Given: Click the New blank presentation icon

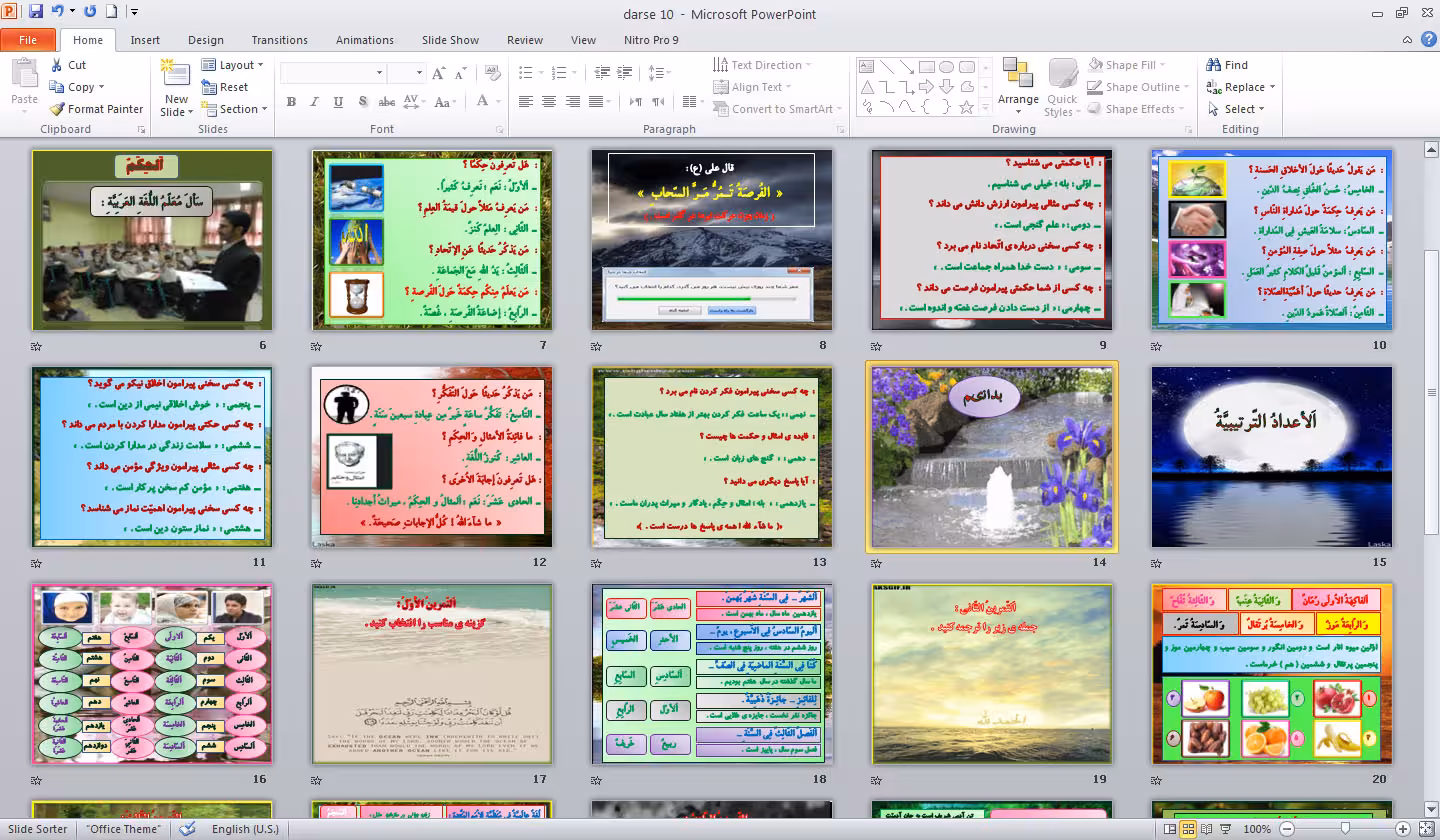Looking at the screenshot, I should coord(111,13).
